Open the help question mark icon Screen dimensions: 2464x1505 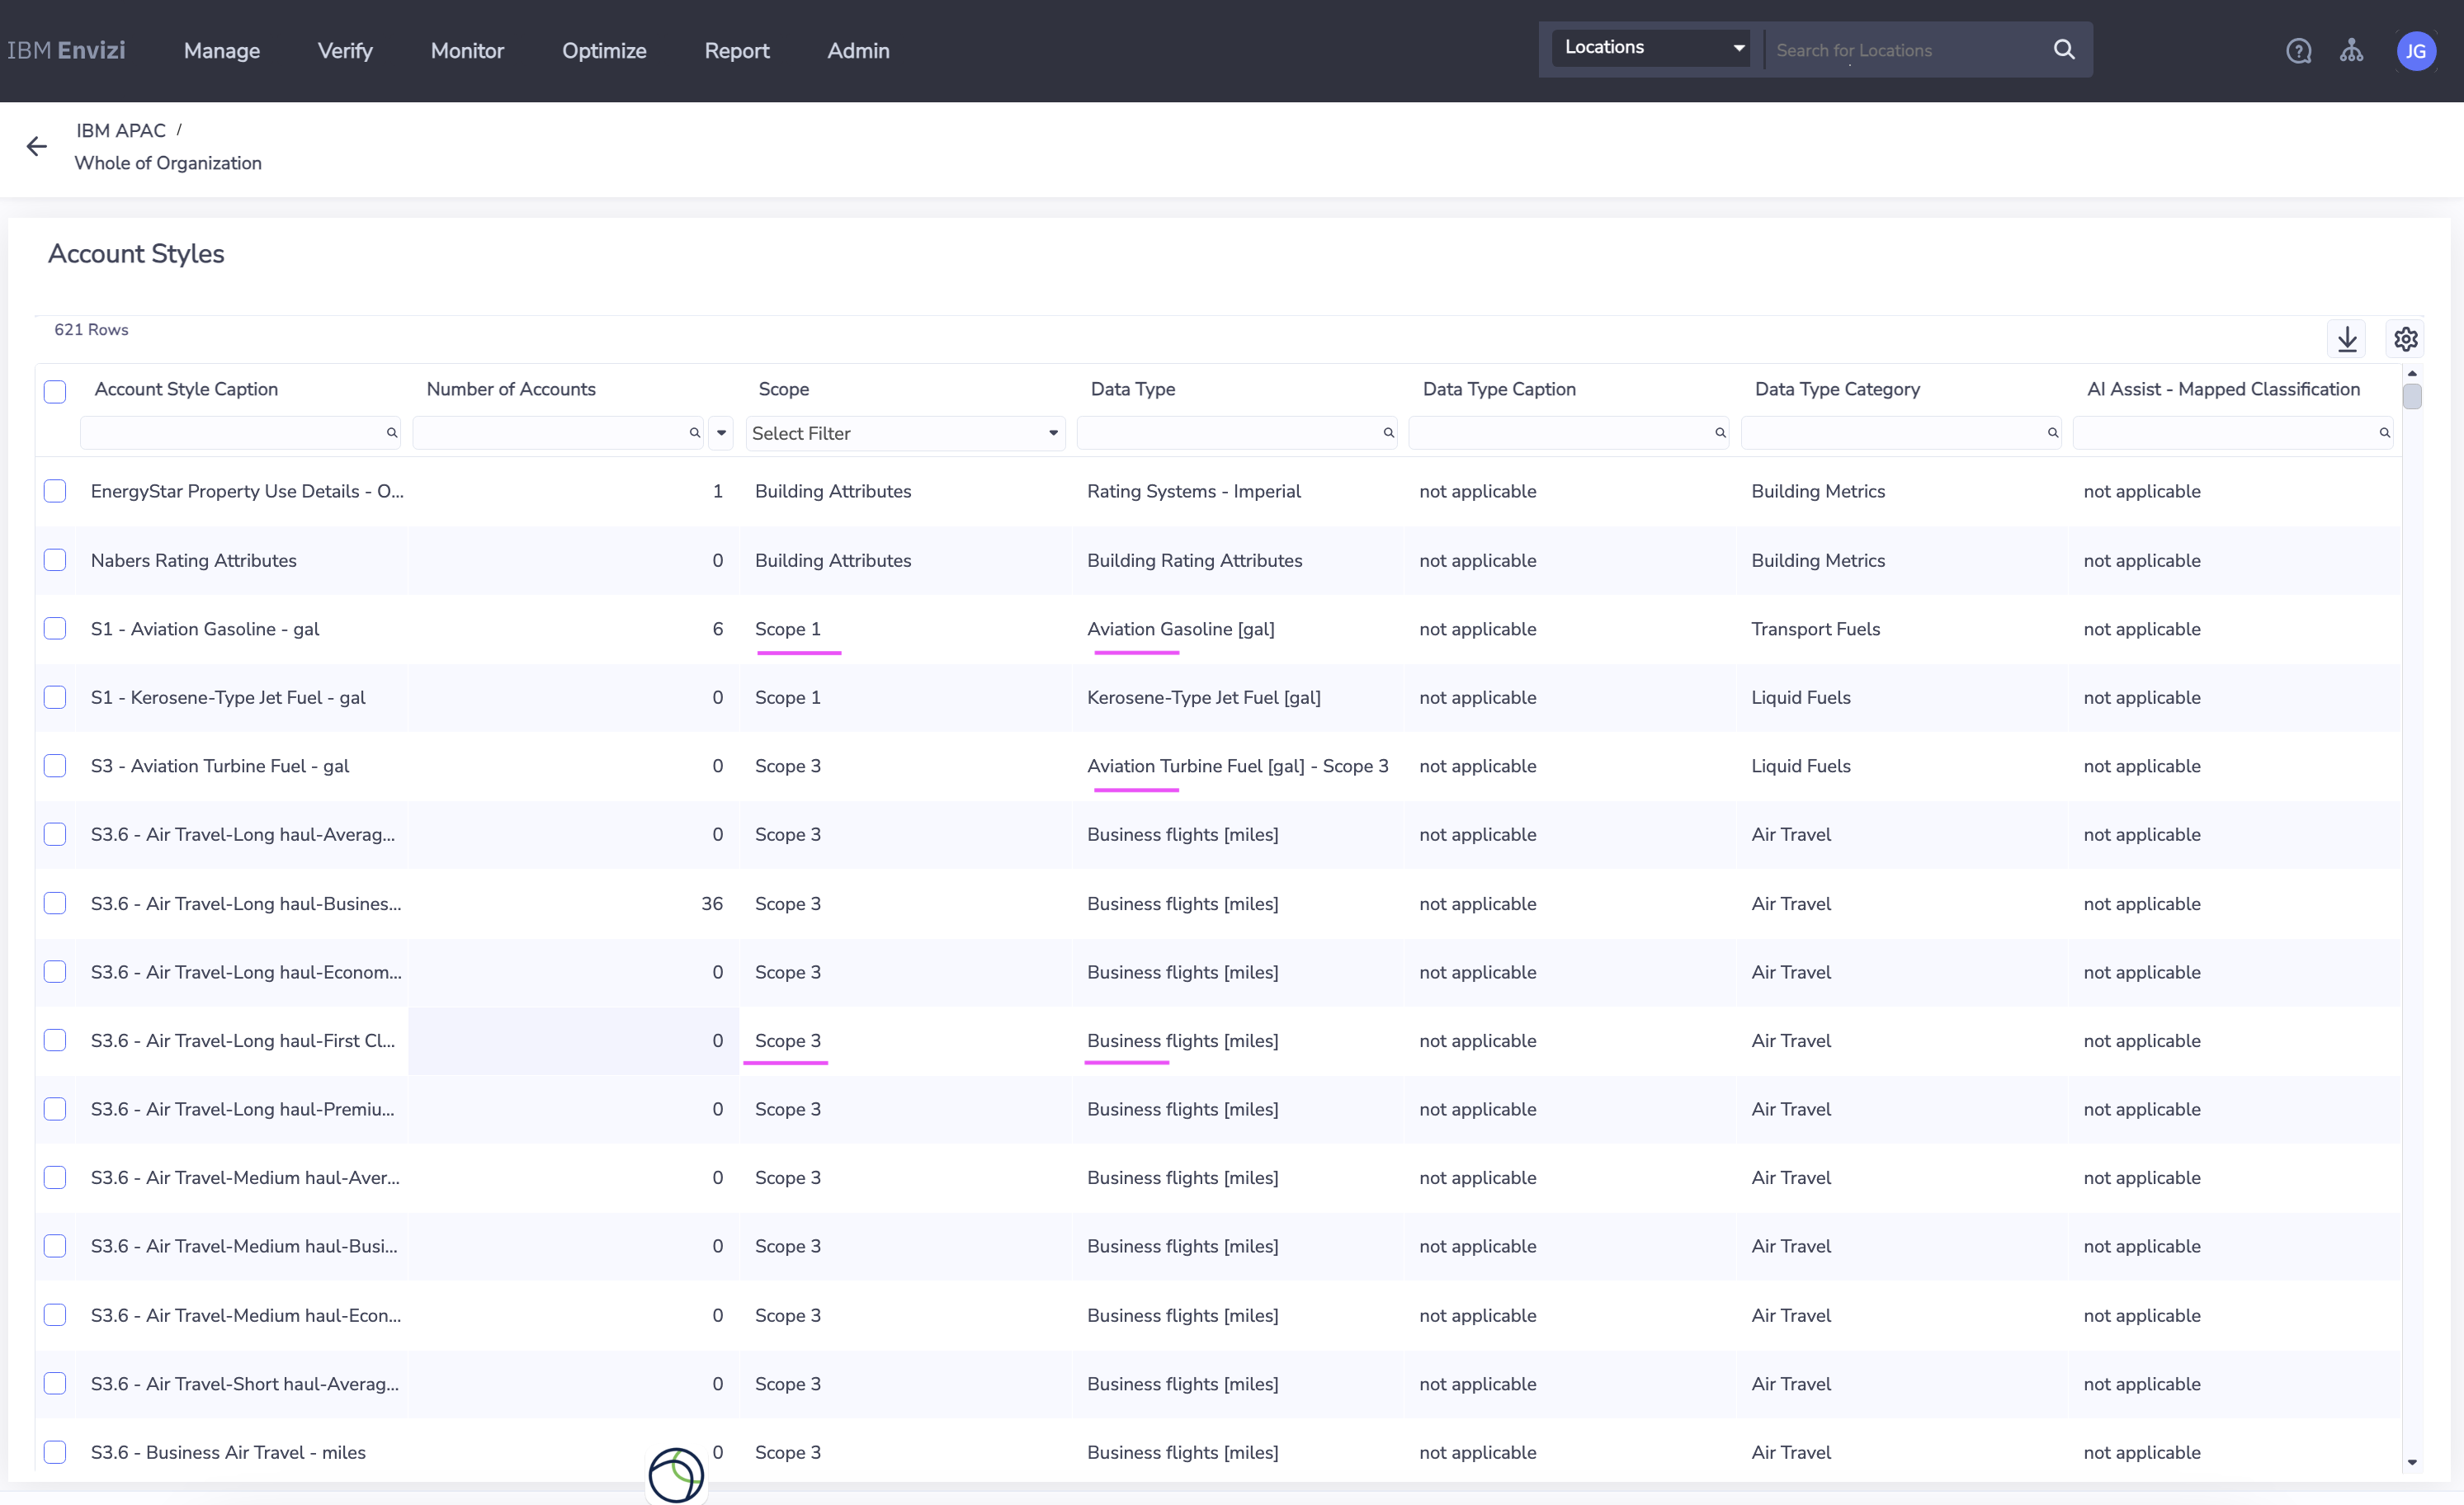click(2298, 51)
